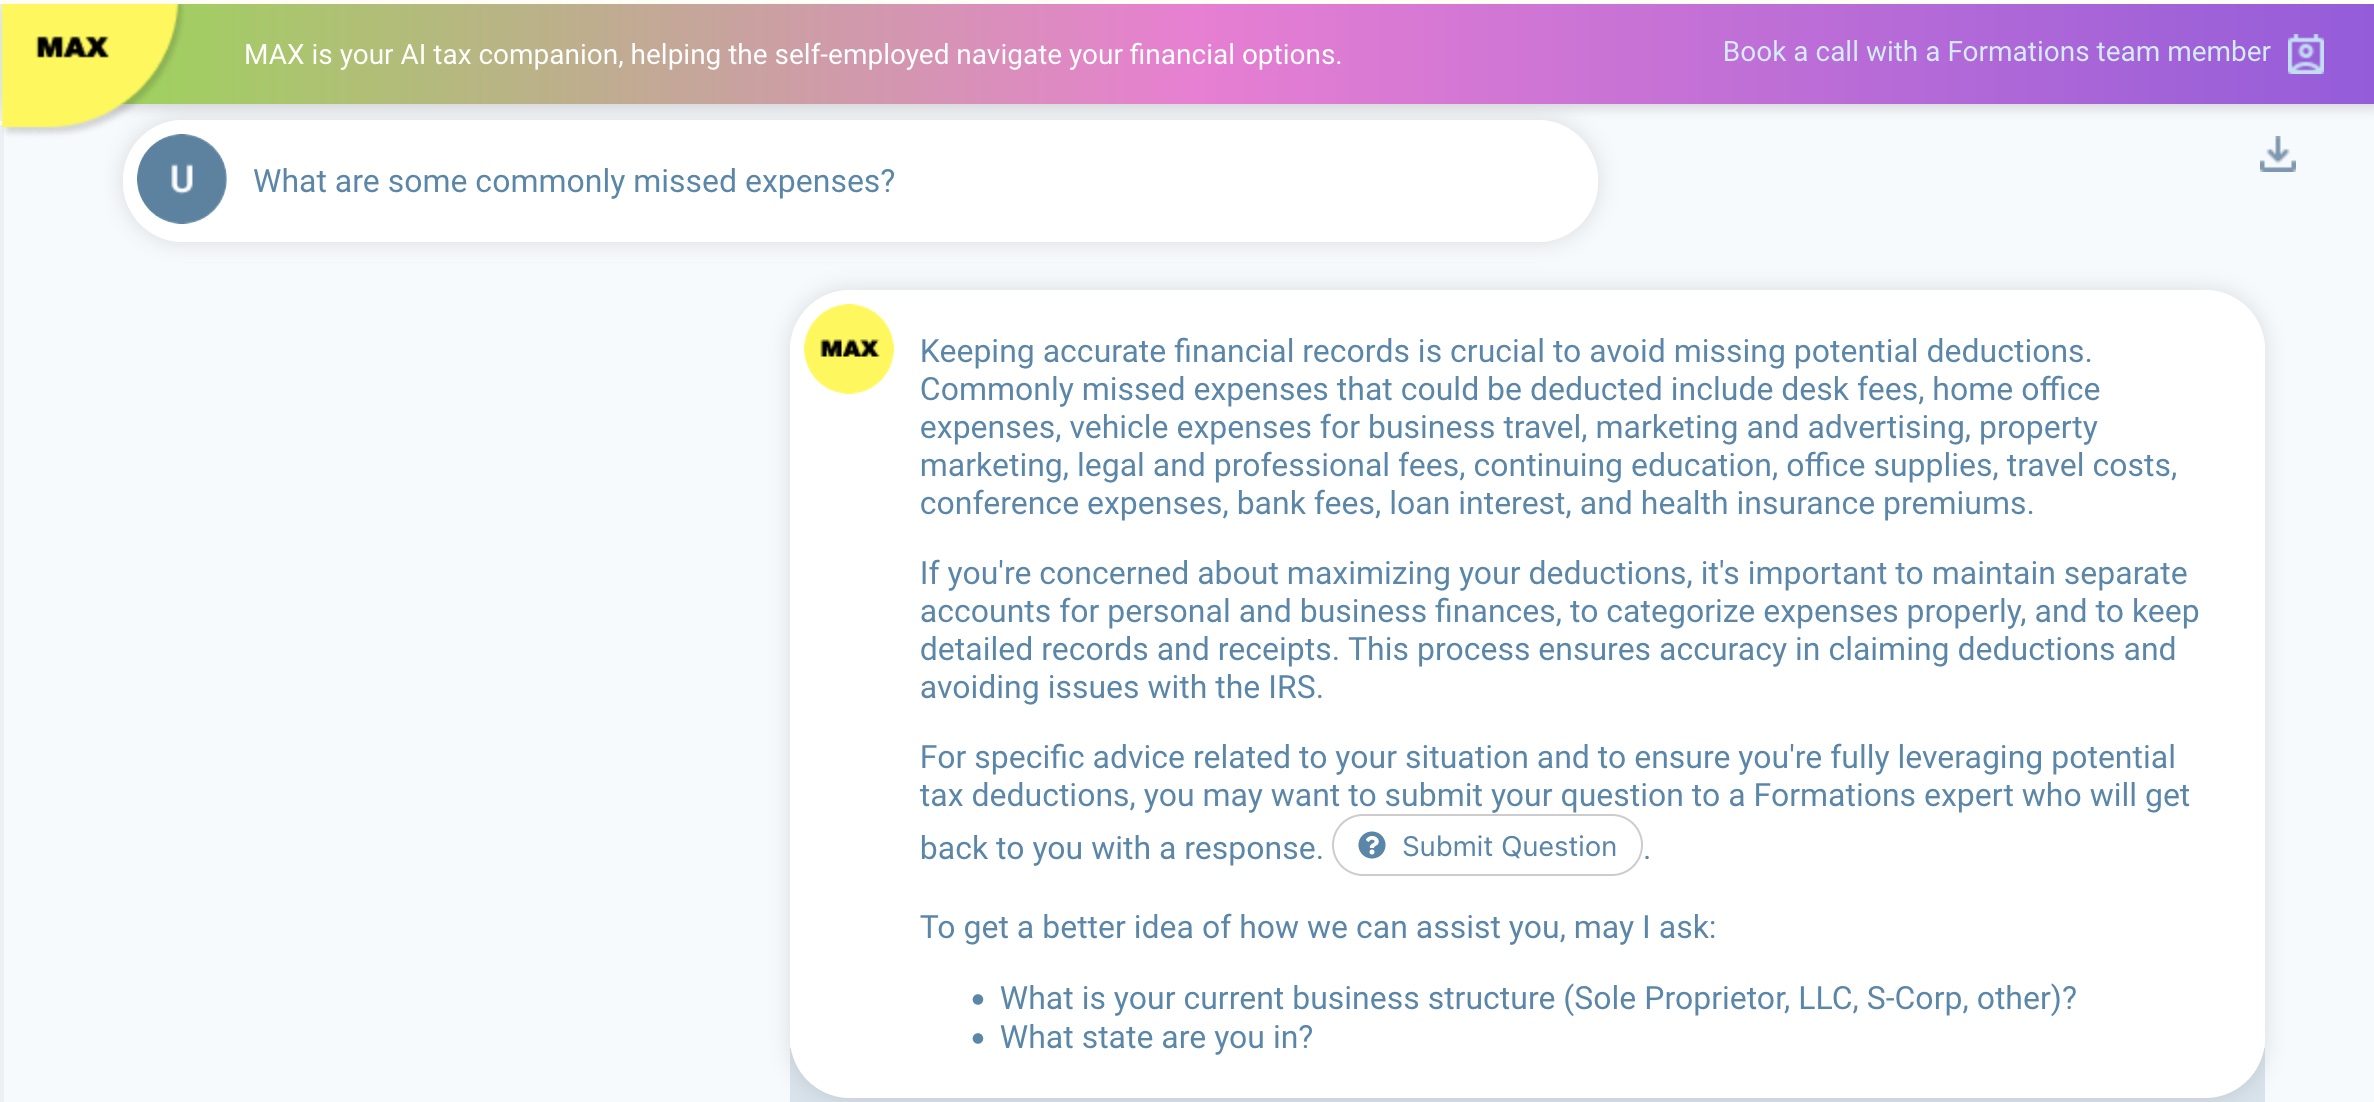Select the What state are you in question

click(x=1156, y=1038)
